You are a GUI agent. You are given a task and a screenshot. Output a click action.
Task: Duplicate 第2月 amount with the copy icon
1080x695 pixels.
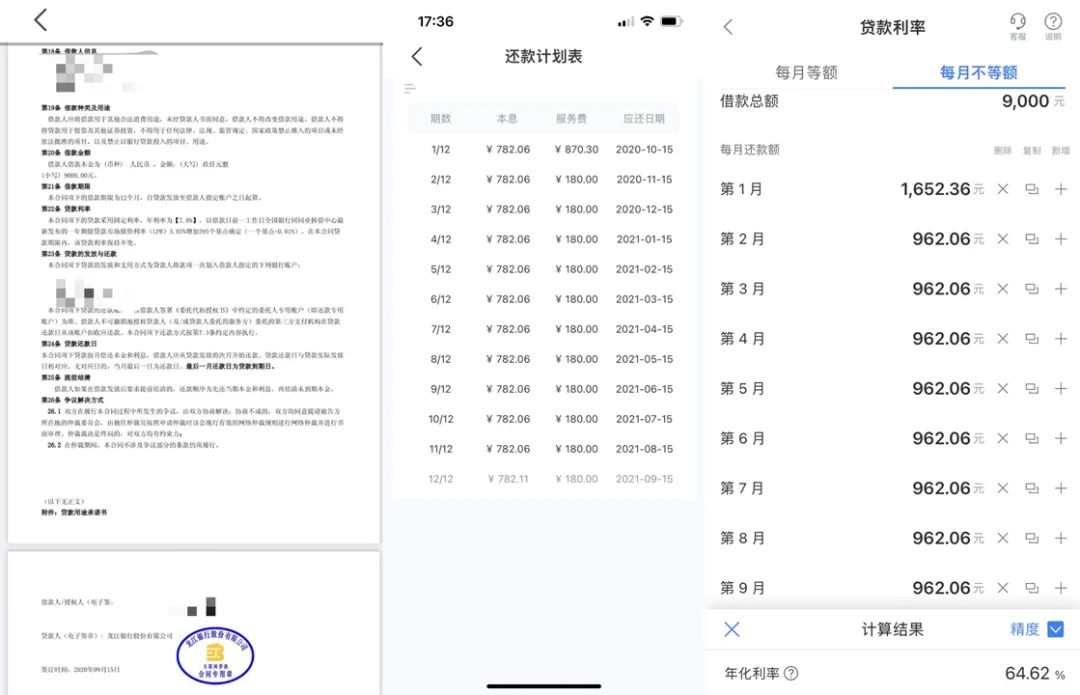point(1032,239)
